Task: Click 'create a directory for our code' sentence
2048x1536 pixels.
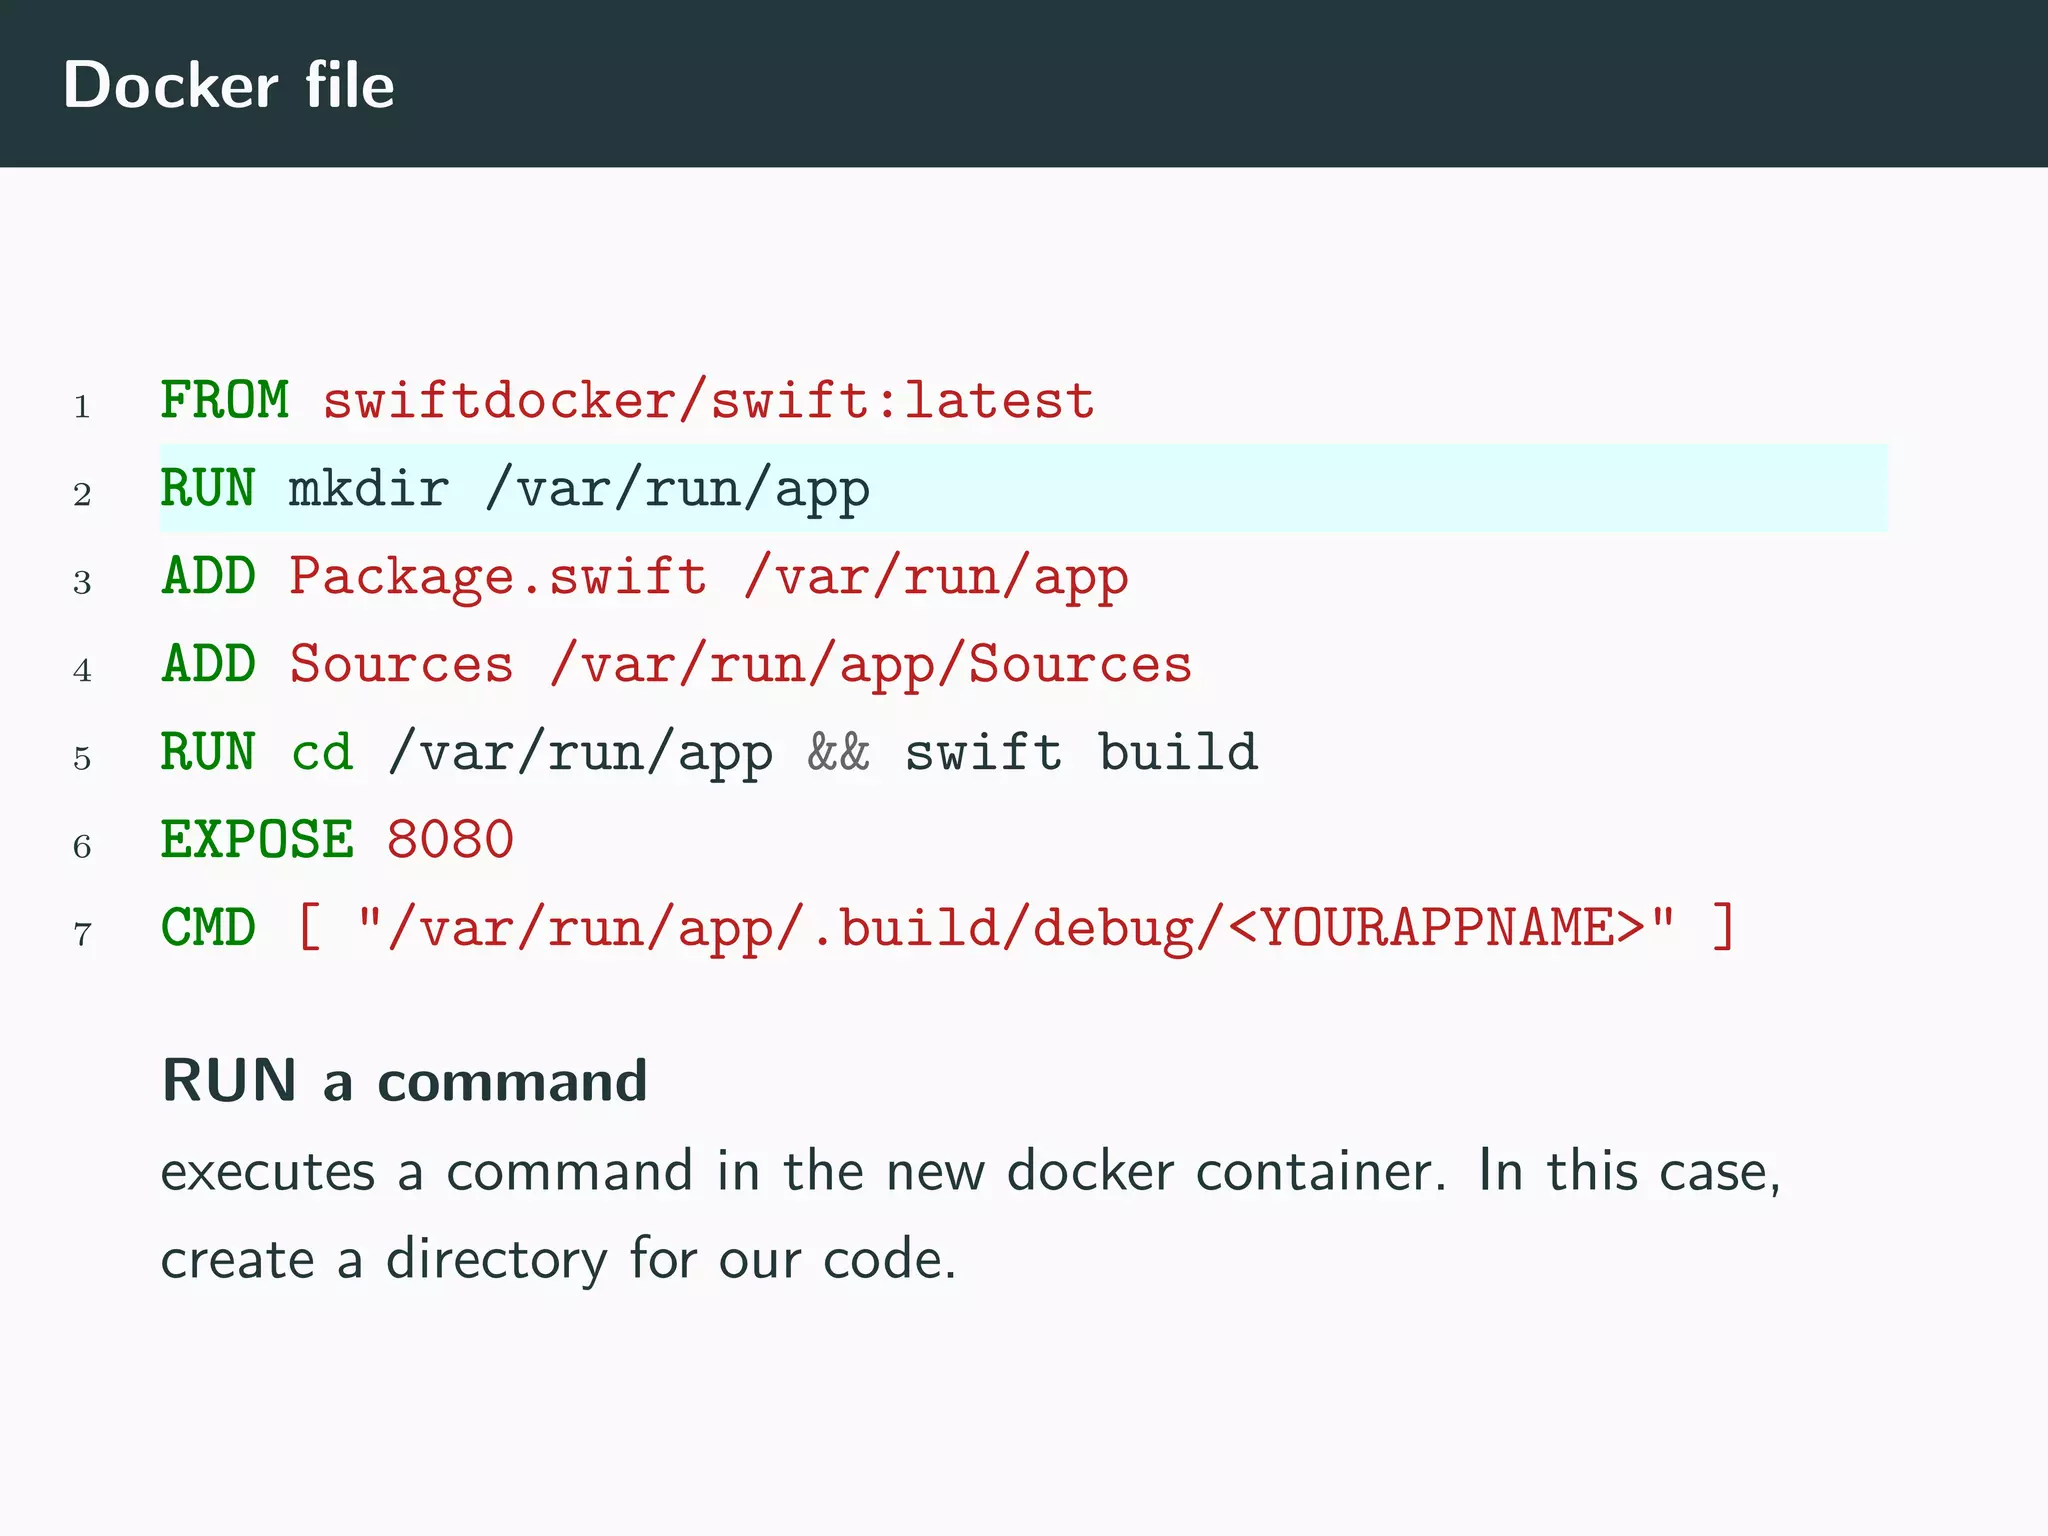Action: tap(558, 1259)
